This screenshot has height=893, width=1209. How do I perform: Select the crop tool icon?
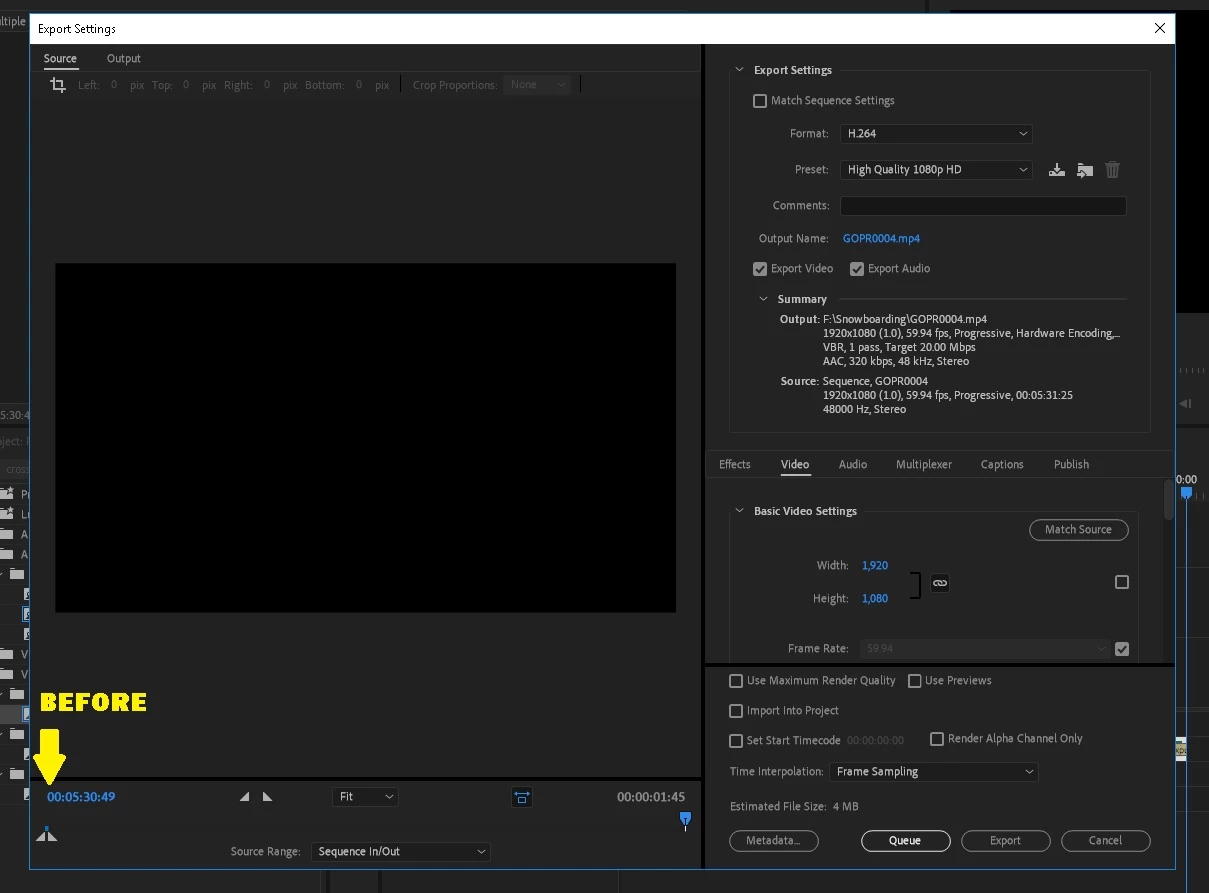pyautogui.click(x=58, y=85)
